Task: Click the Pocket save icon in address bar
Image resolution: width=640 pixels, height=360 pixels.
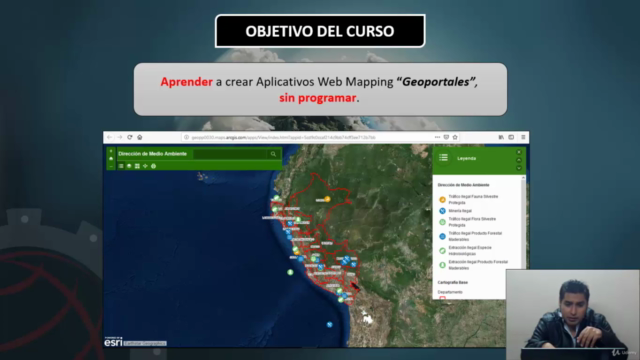Action: click(446, 137)
